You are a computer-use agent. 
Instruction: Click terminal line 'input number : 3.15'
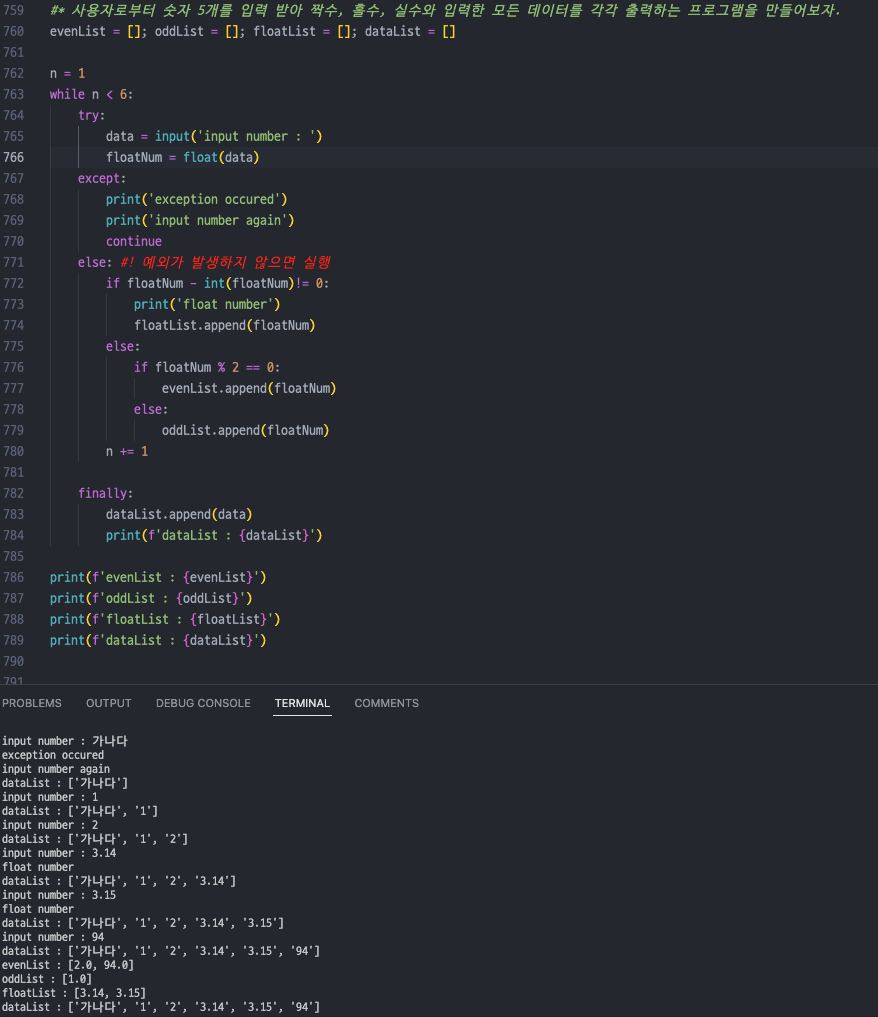coord(59,895)
